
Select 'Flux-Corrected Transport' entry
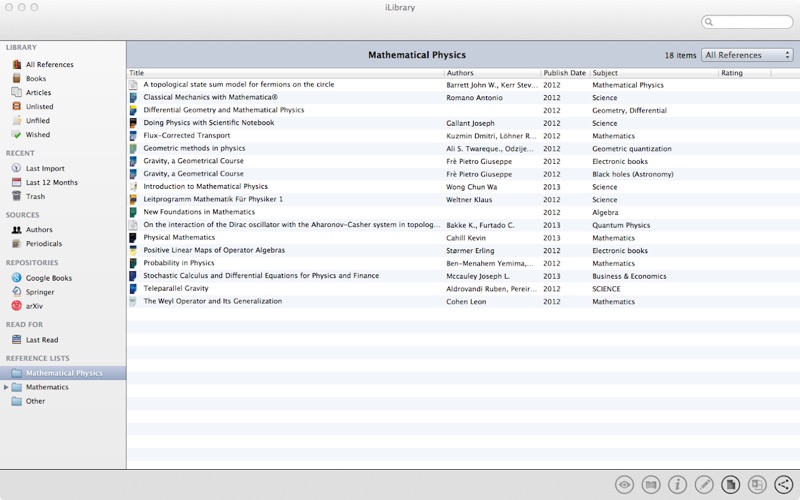(463, 136)
